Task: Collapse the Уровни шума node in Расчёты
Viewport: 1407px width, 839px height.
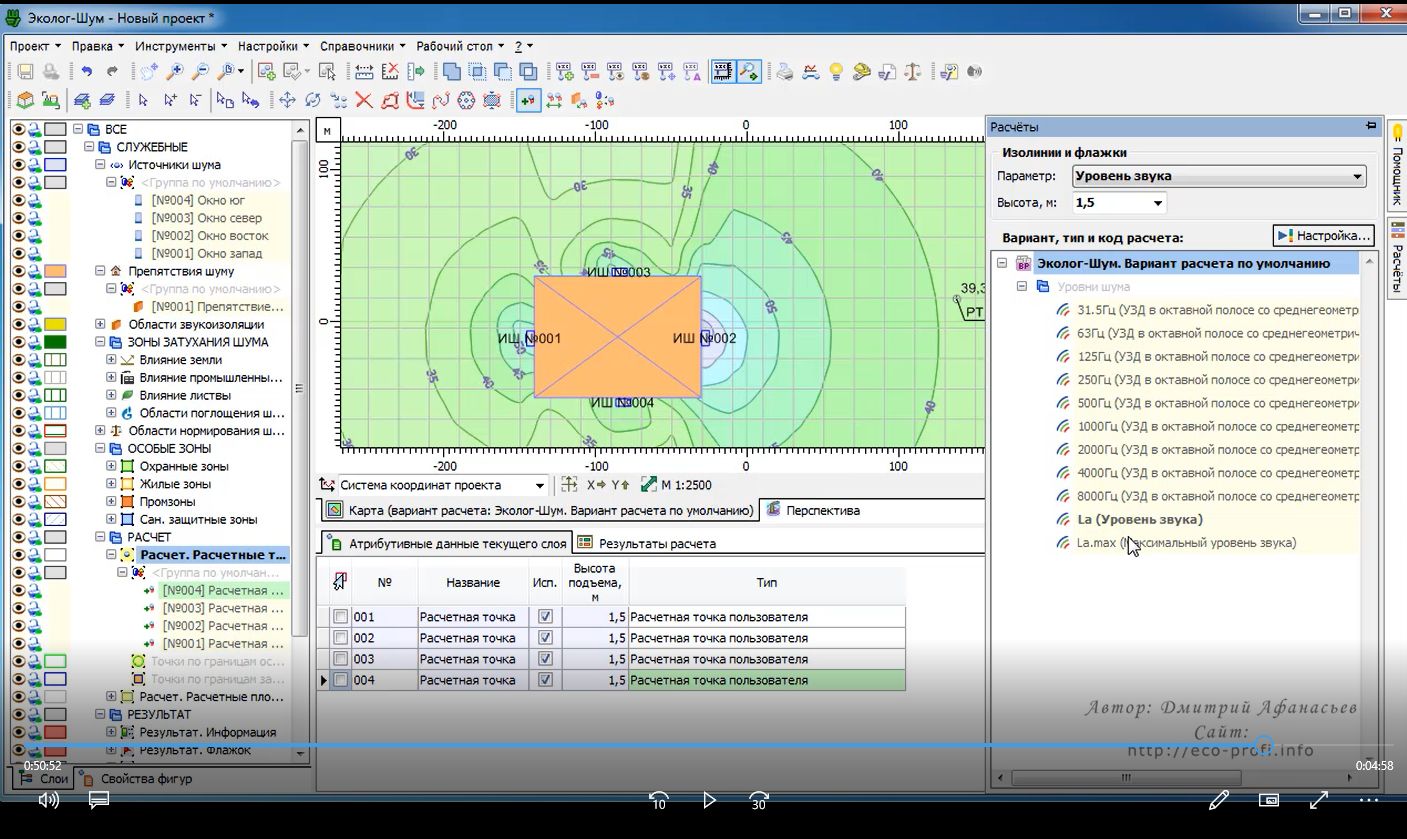Action: tap(1022, 287)
